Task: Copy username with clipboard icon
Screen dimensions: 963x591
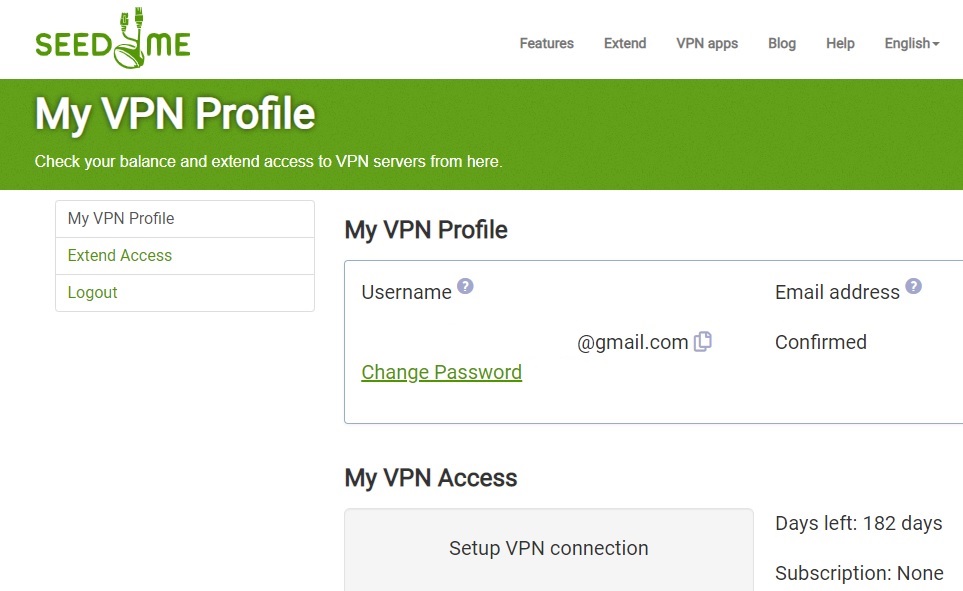Action: click(703, 342)
